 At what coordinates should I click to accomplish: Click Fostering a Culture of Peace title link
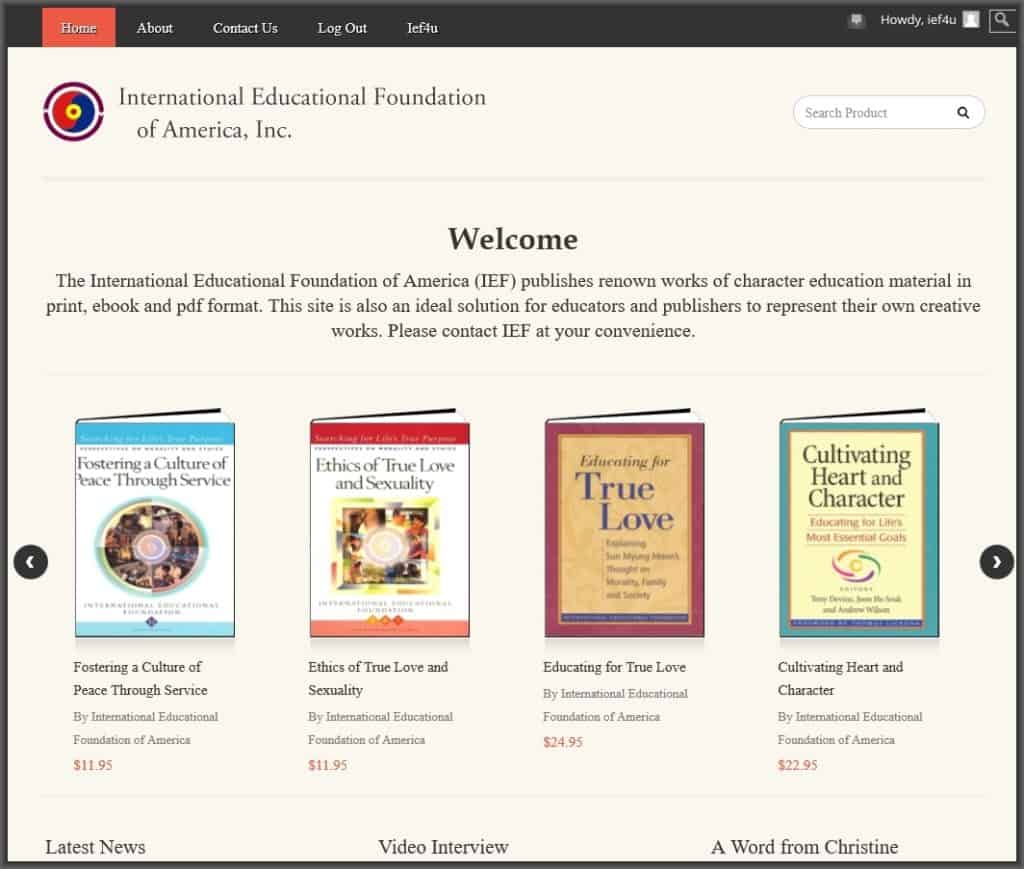[140, 678]
